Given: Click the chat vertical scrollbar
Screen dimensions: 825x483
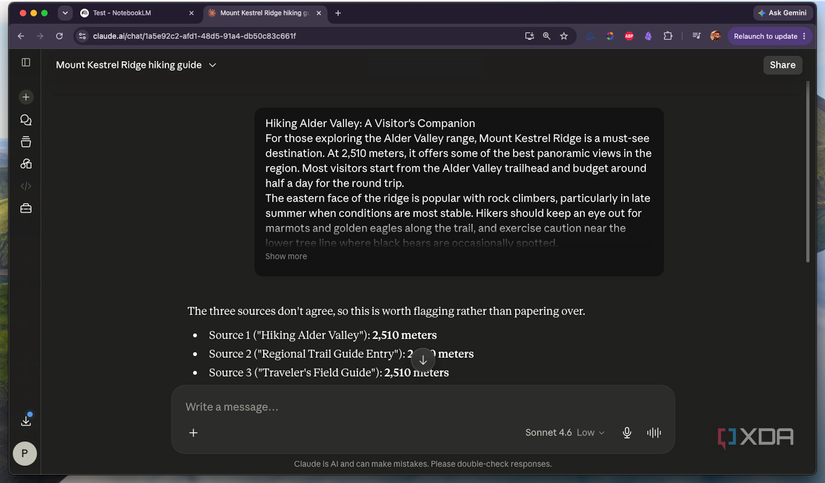Looking at the screenshot, I should pyautogui.click(x=807, y=173).
